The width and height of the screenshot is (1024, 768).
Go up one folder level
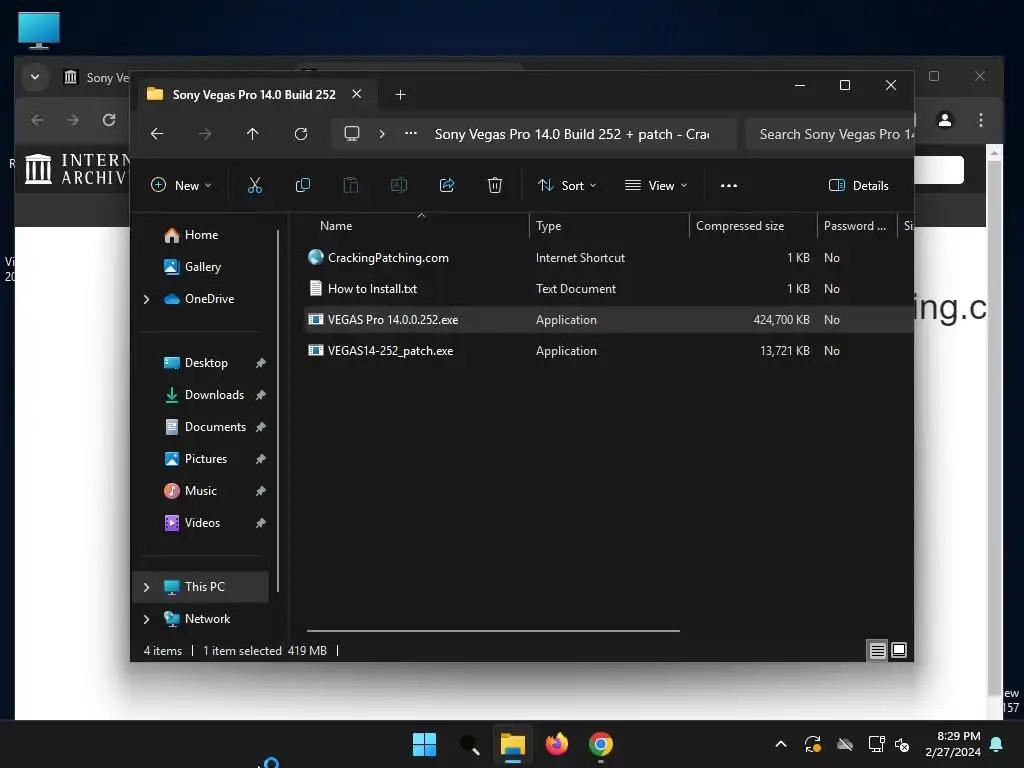point(252,134)
